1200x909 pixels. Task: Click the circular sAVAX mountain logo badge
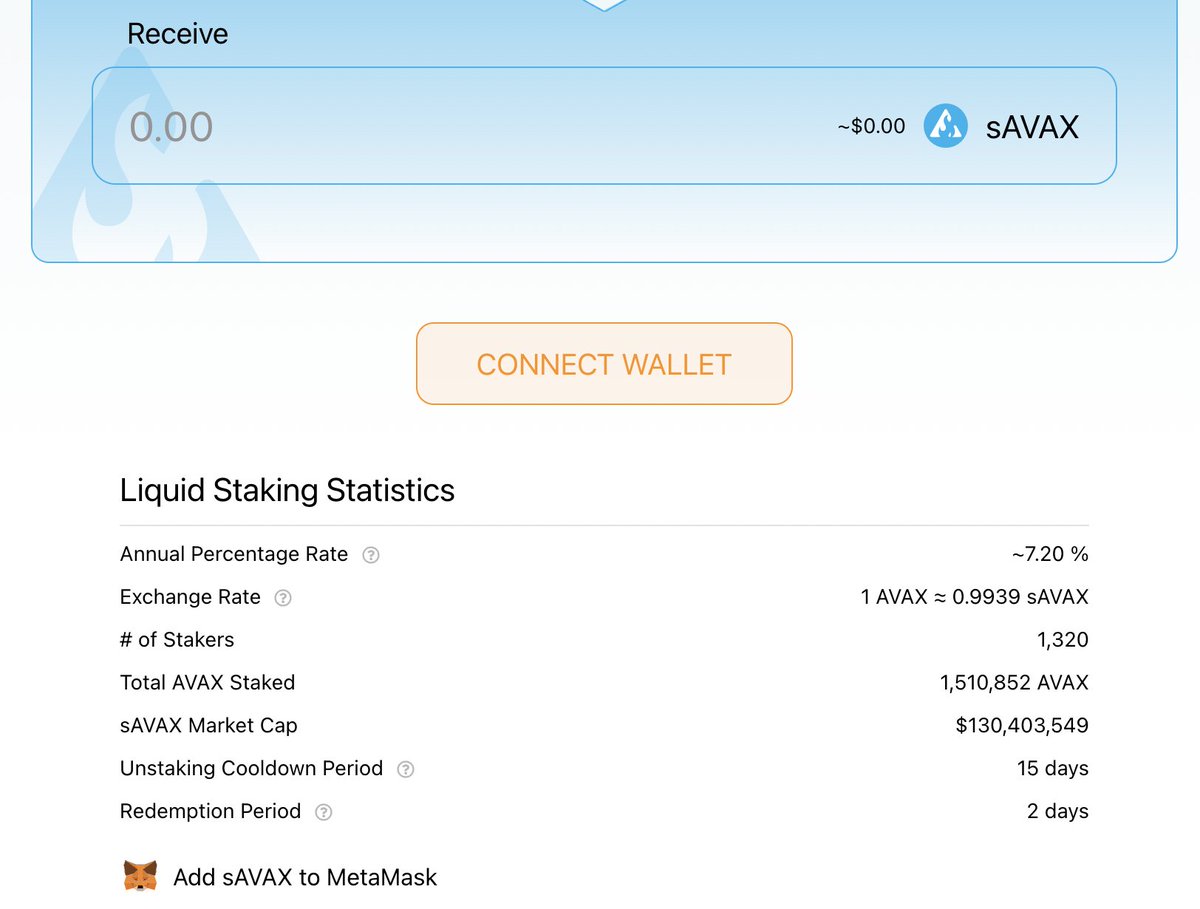(x=944, y=125)
